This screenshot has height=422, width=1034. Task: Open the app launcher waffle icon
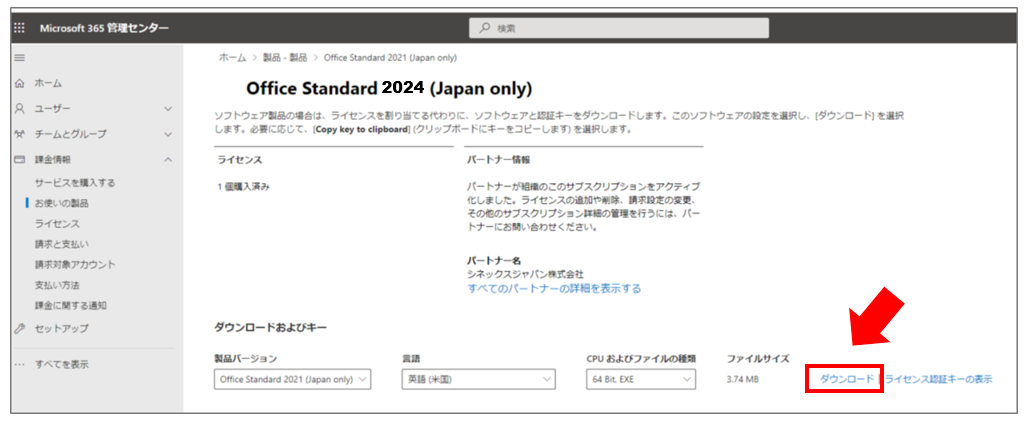tap(19, 28)
